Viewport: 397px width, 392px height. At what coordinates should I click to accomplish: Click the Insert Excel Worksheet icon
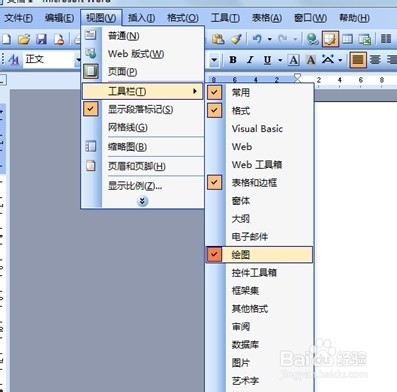coord(365,39)
